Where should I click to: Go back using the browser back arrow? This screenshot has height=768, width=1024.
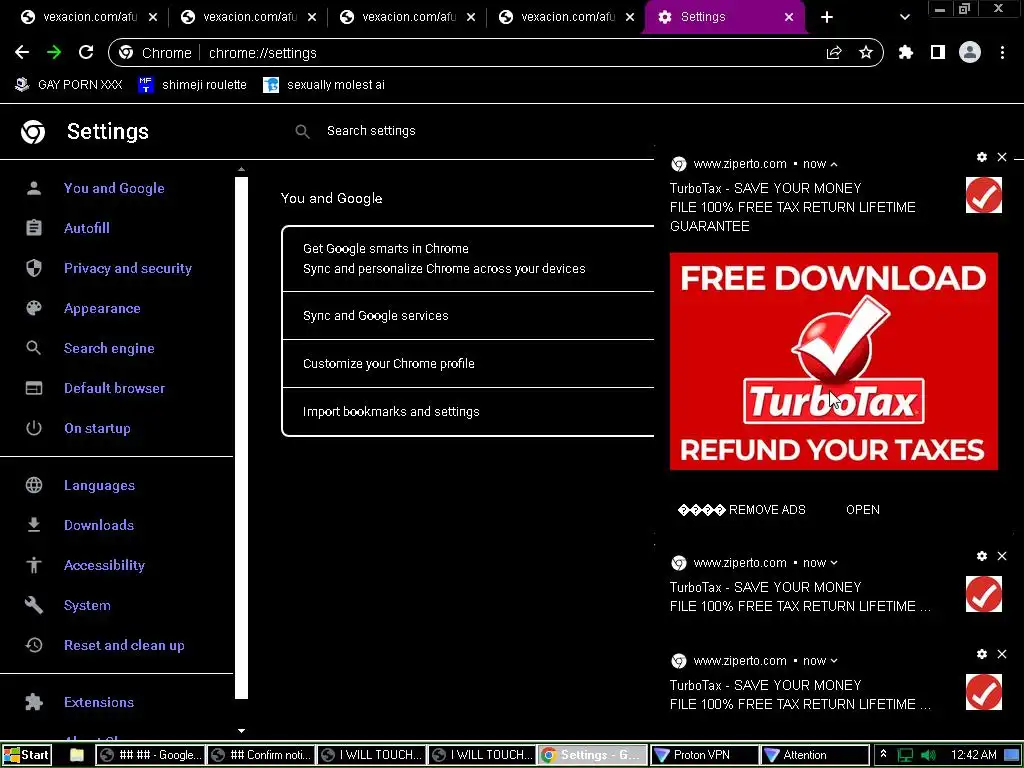[x=22, y=52]
